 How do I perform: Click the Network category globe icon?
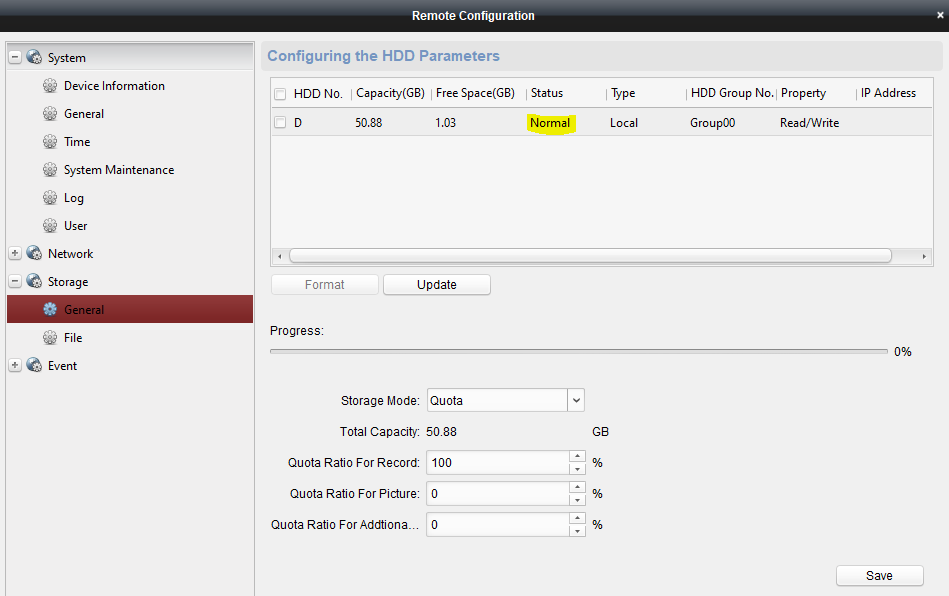coord(34,254)
